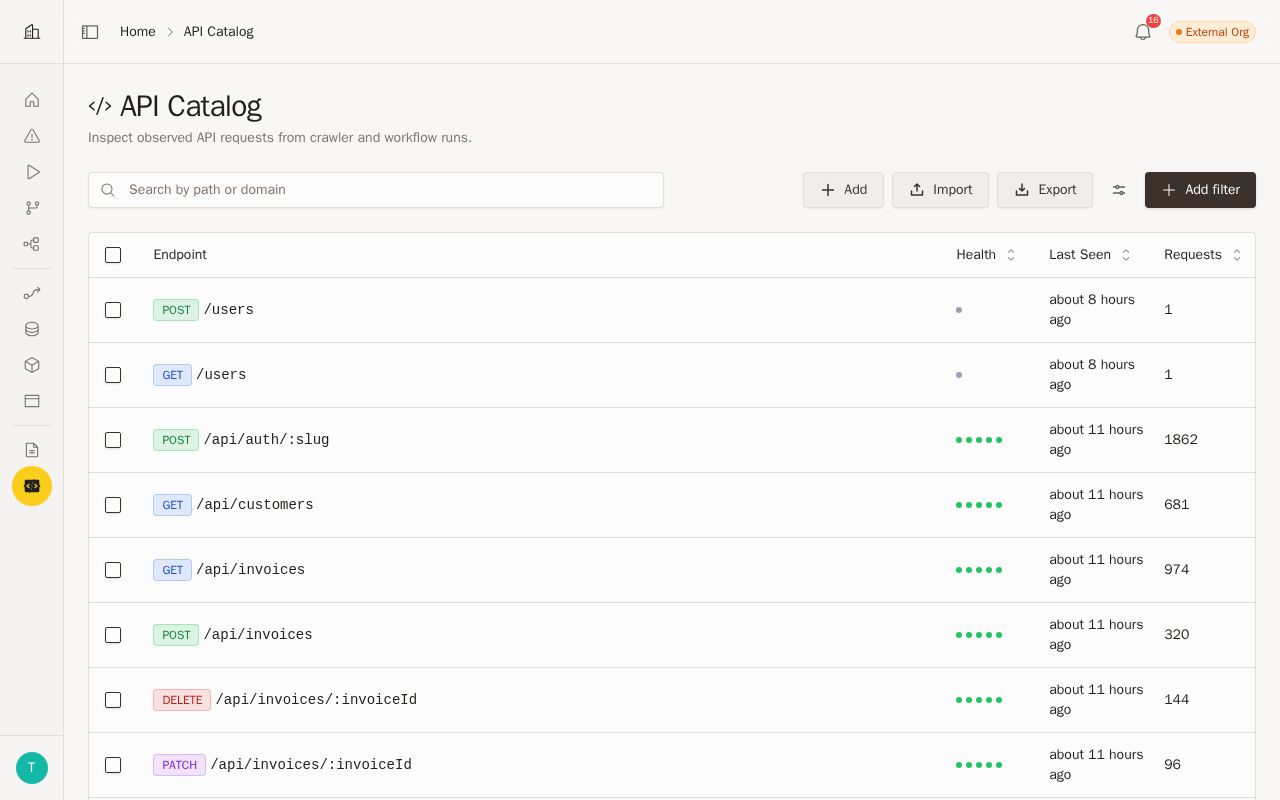Go to Home sidebar icon
Screen dimensions: 1280x800
point(32,100)
